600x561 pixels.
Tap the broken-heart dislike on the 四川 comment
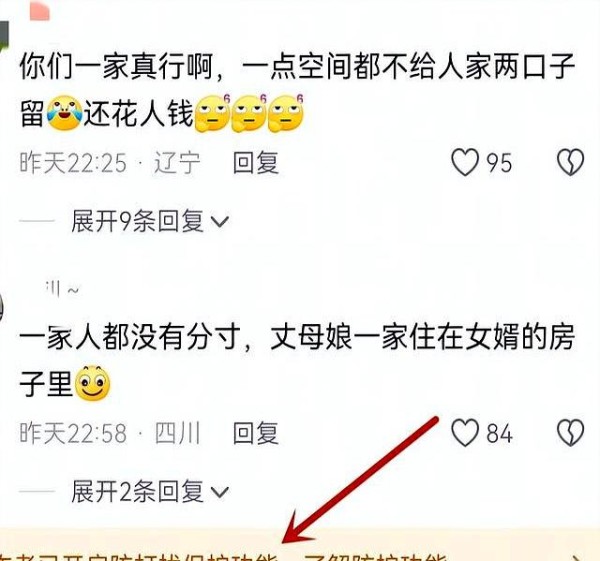coord(570,432)
